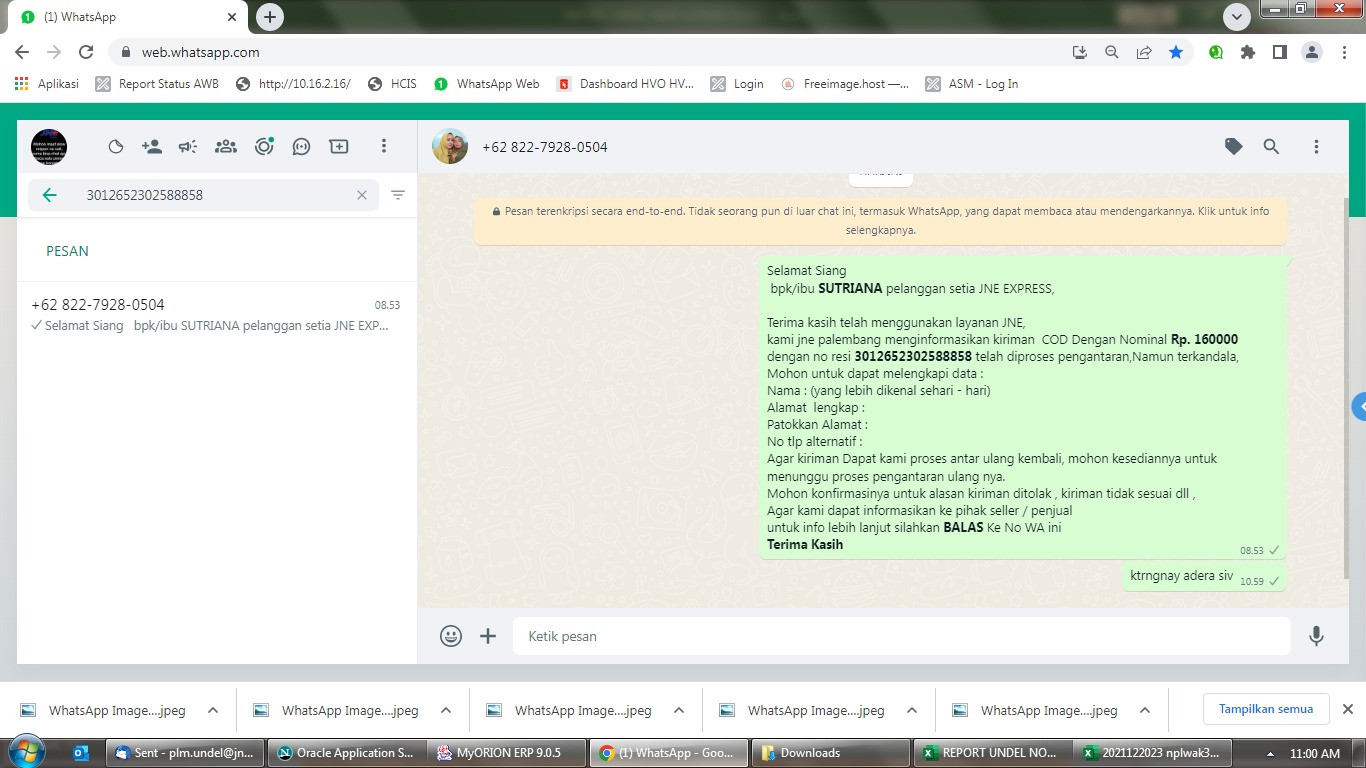Click the add contact icon in sidebar
The height and width of the screenshot is (768, 1366).
pos(152,147)
